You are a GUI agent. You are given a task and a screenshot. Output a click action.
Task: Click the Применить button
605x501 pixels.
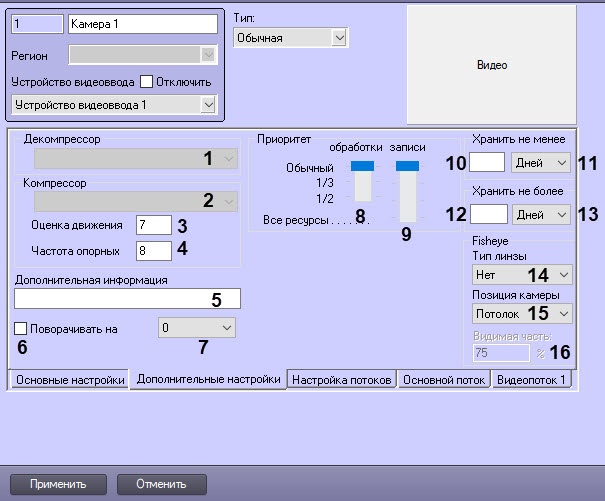coord(57,484)
